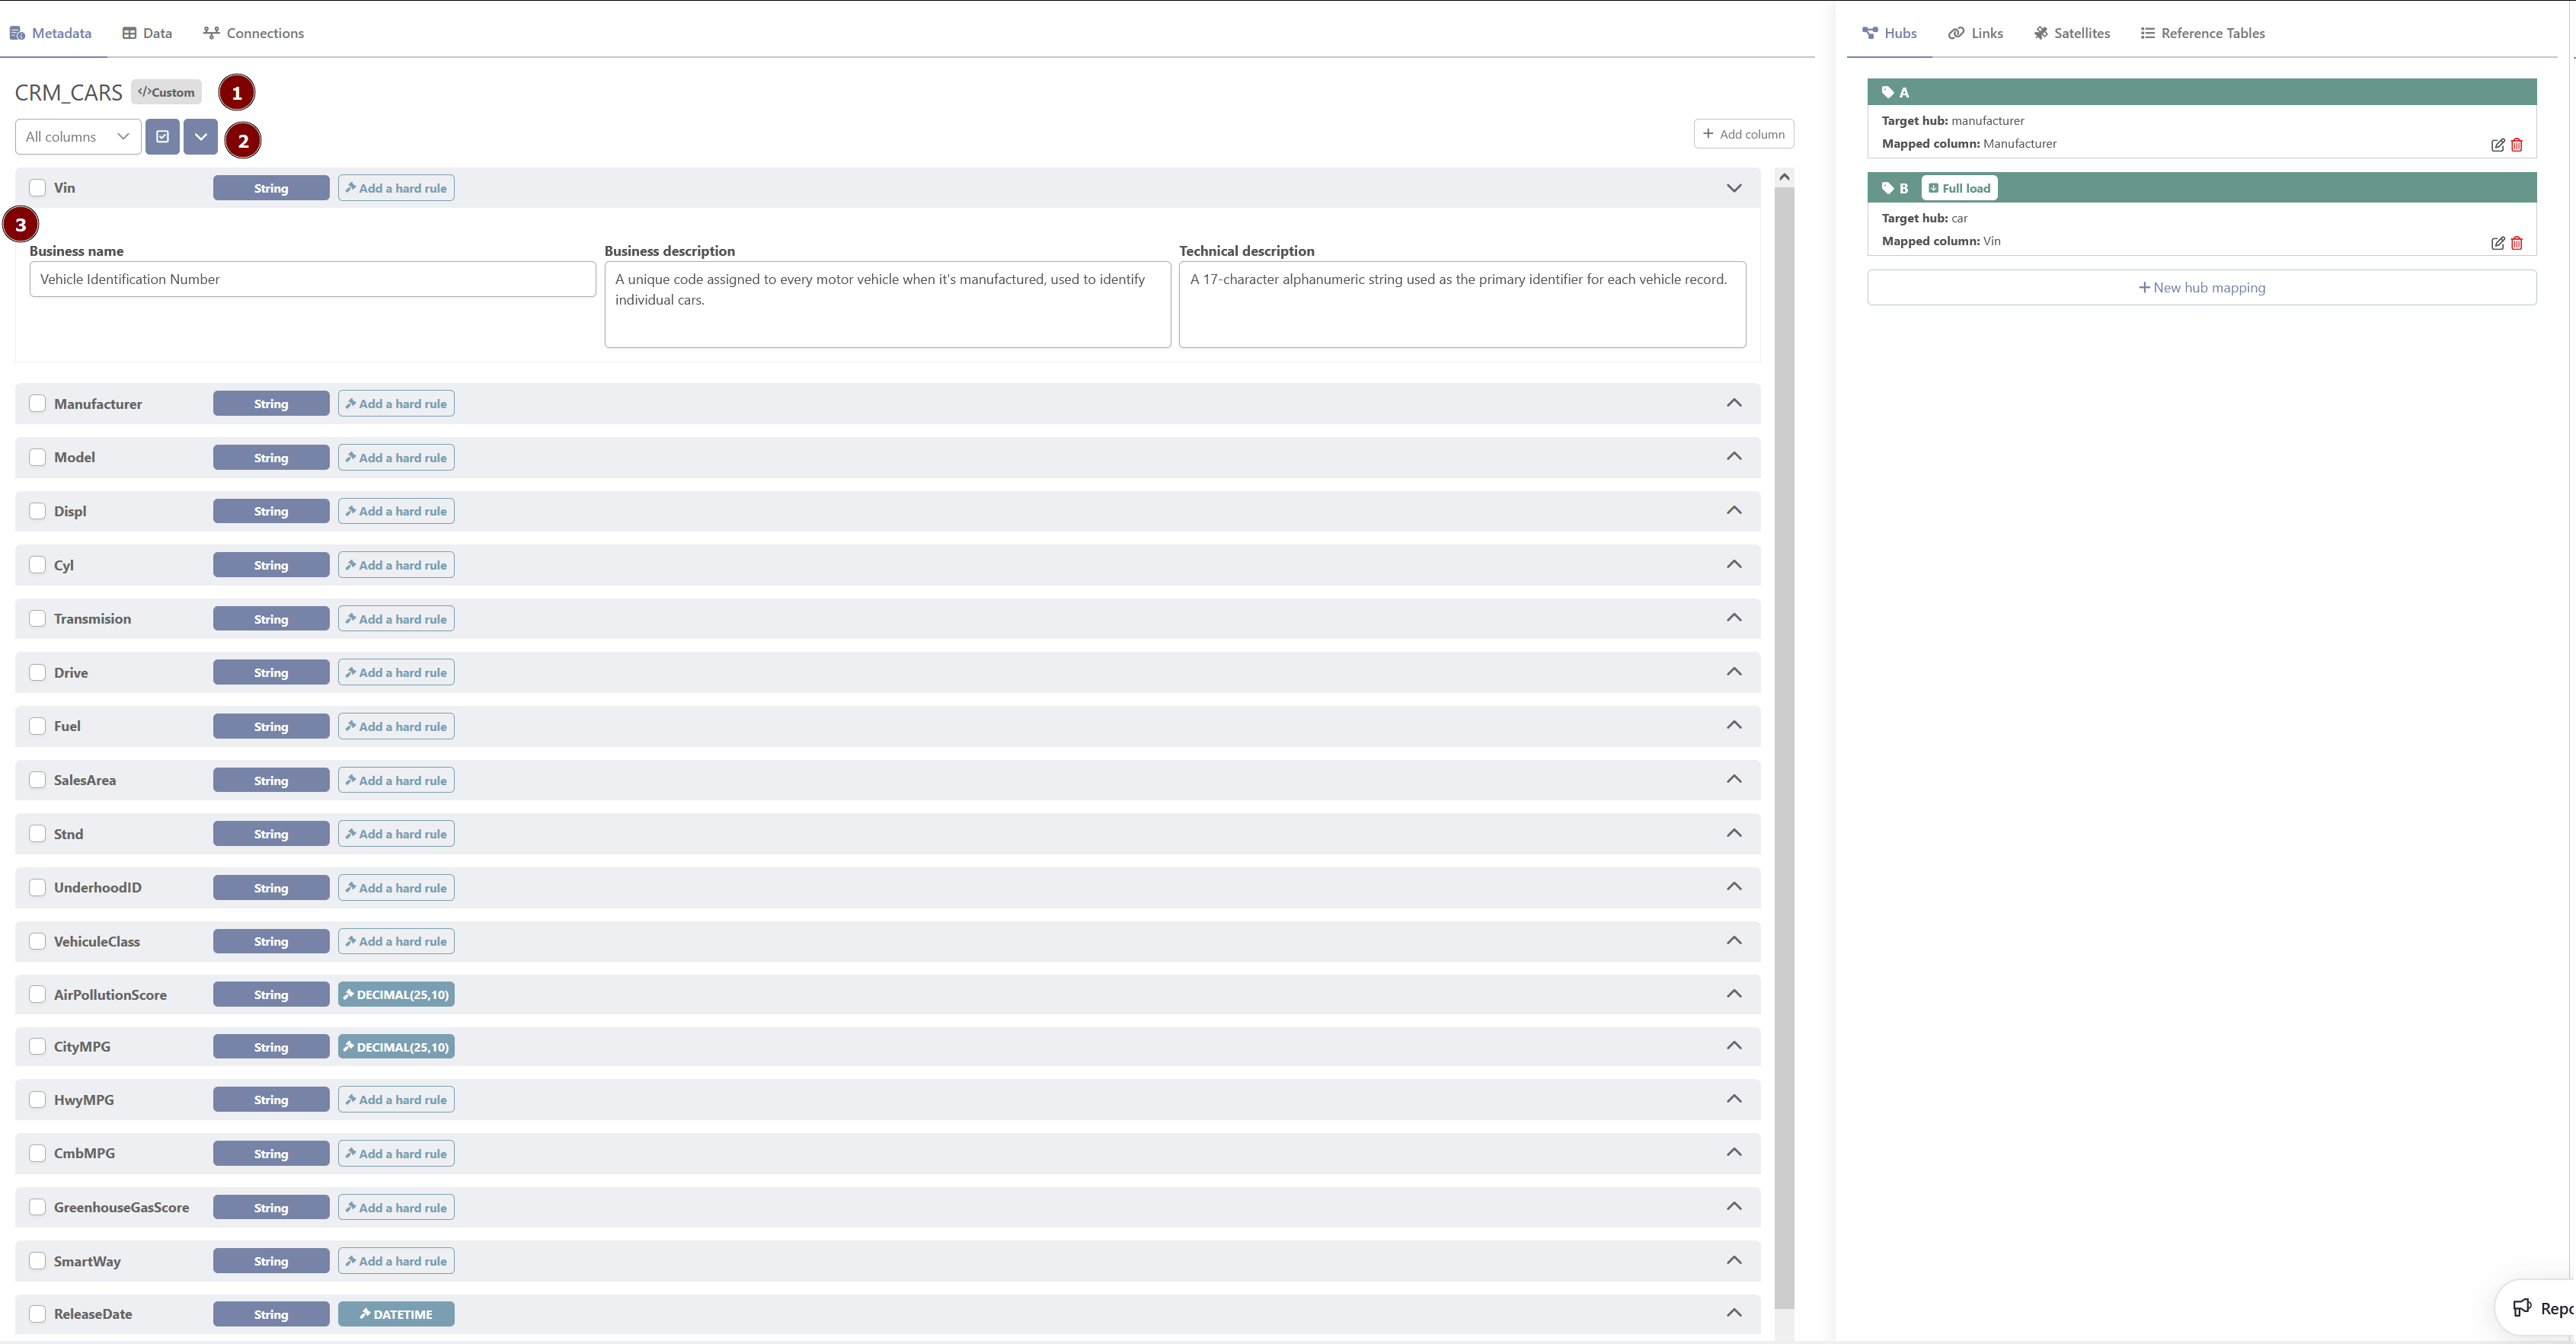Click the String type badge for Model
2576x1344 pixels.
pos(271,458)
